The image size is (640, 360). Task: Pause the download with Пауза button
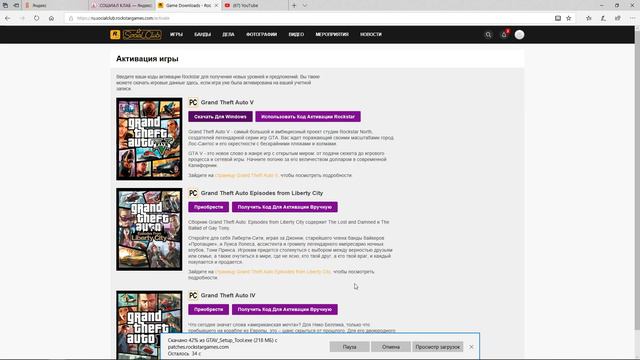[x=349, y=347]
